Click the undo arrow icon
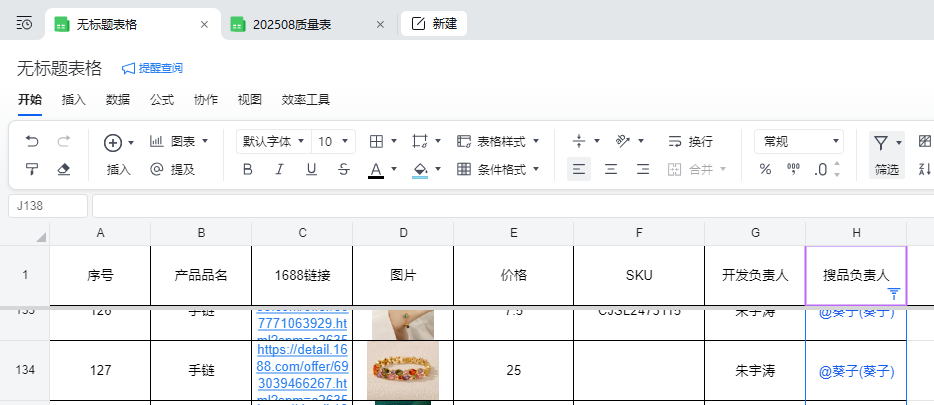The height and width of the screenshot is (405, 934). (x=32, y=142)
